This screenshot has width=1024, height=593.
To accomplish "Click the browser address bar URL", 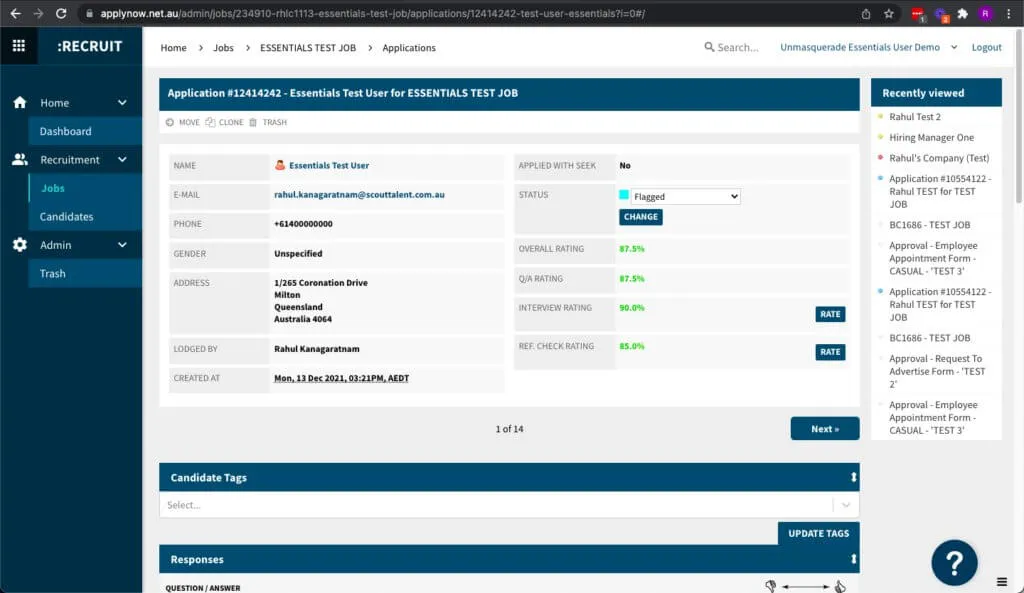I will (372, 13).
